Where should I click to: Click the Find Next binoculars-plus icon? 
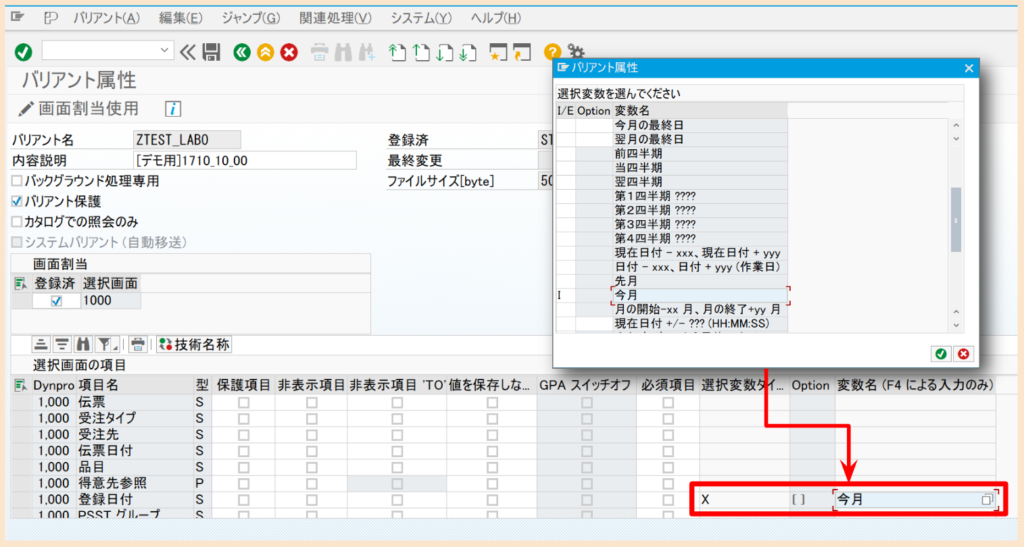coord(366,52)
